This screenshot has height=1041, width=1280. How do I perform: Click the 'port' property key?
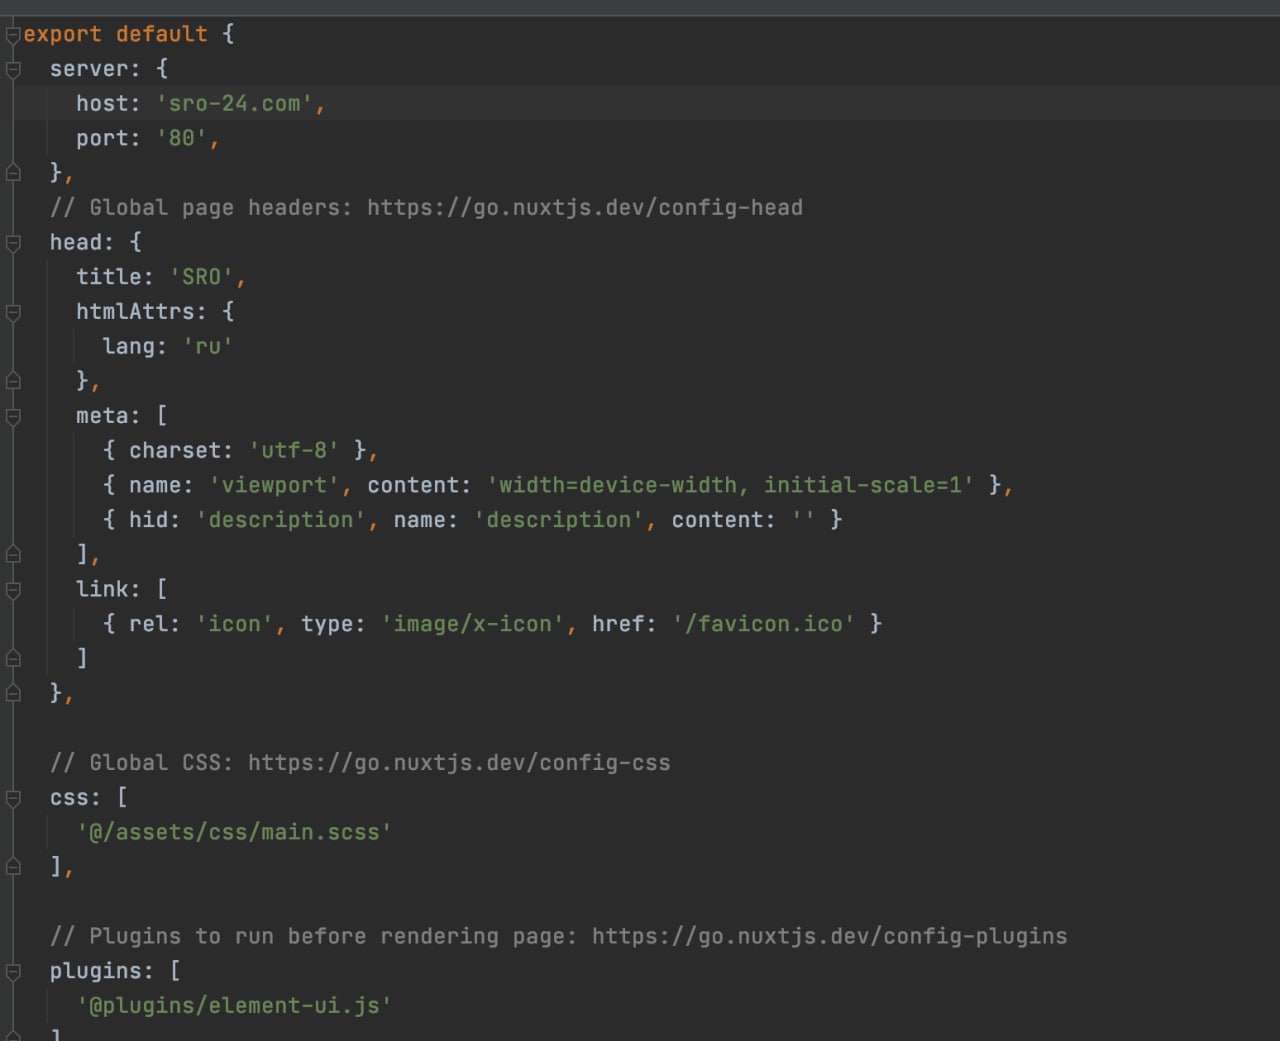coord(102,139)
